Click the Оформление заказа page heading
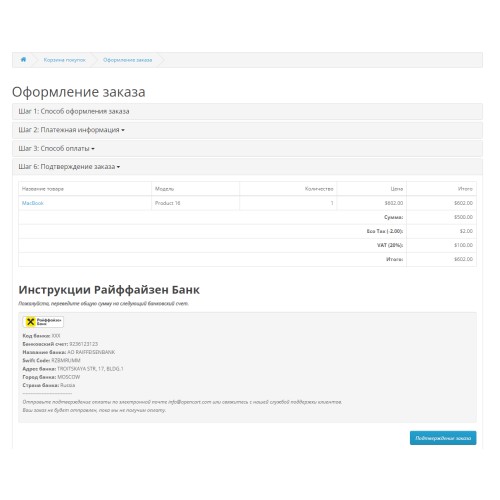 click(x=79, y=92)
